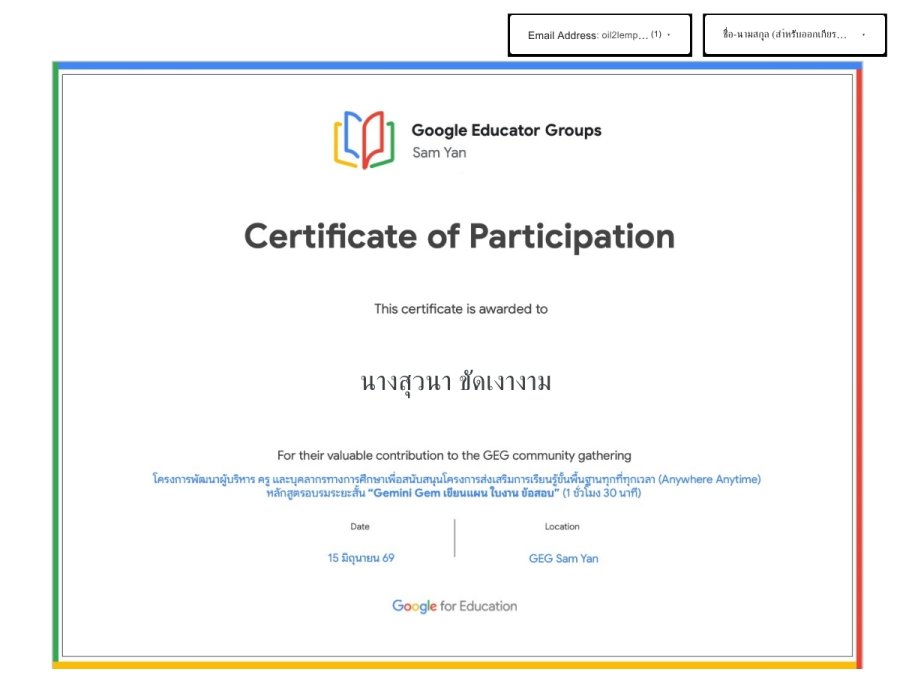
Task: Click the 'Certificate of Participation' title
Action: tap(459, 236)
